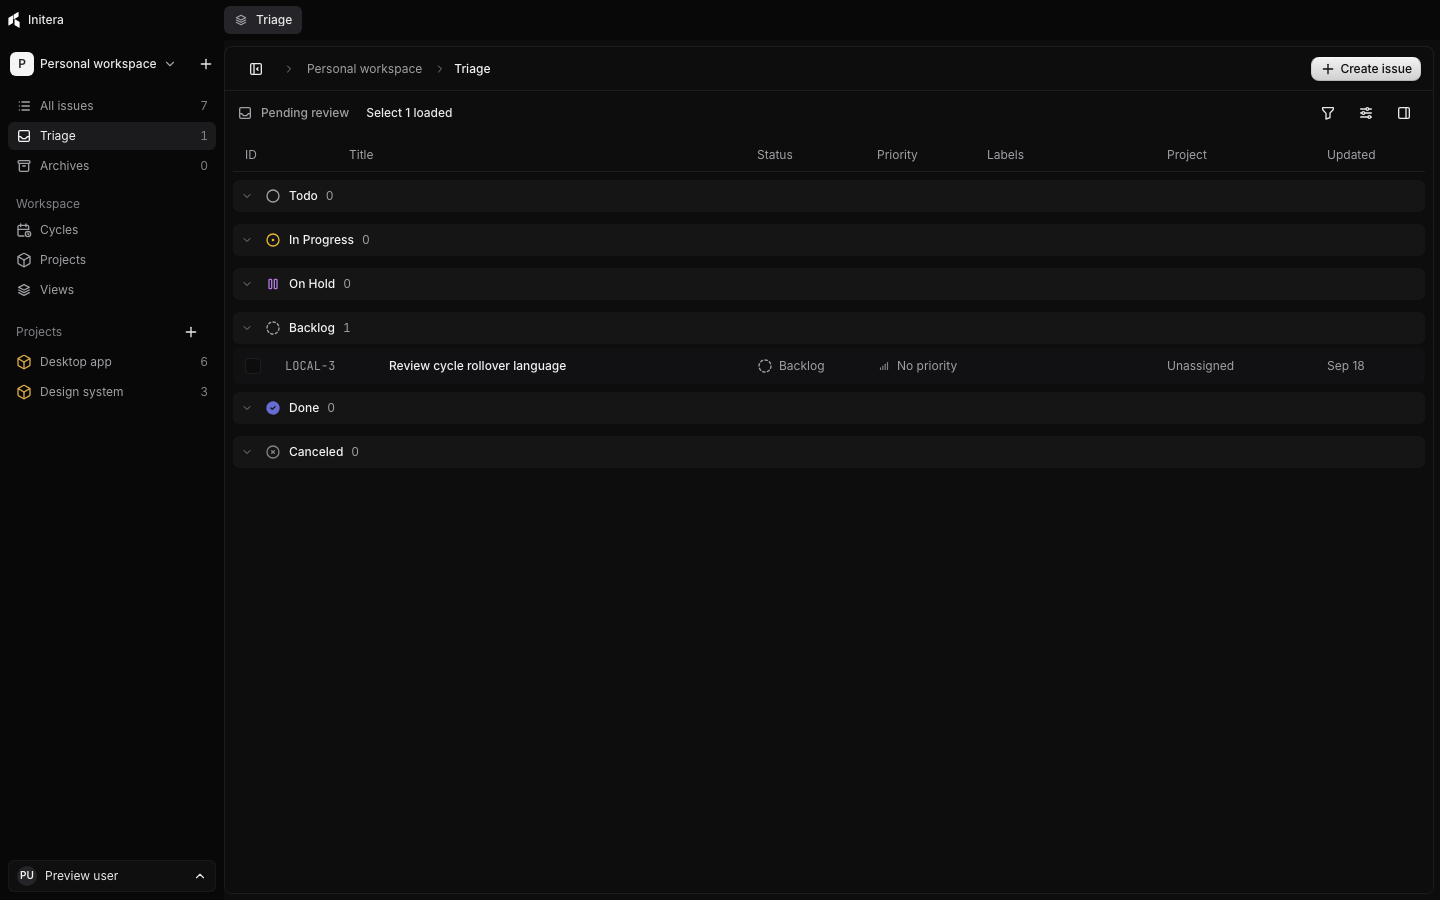Click Select 1 loaded
Screen dimensions: 1440x900
point(409,113)
